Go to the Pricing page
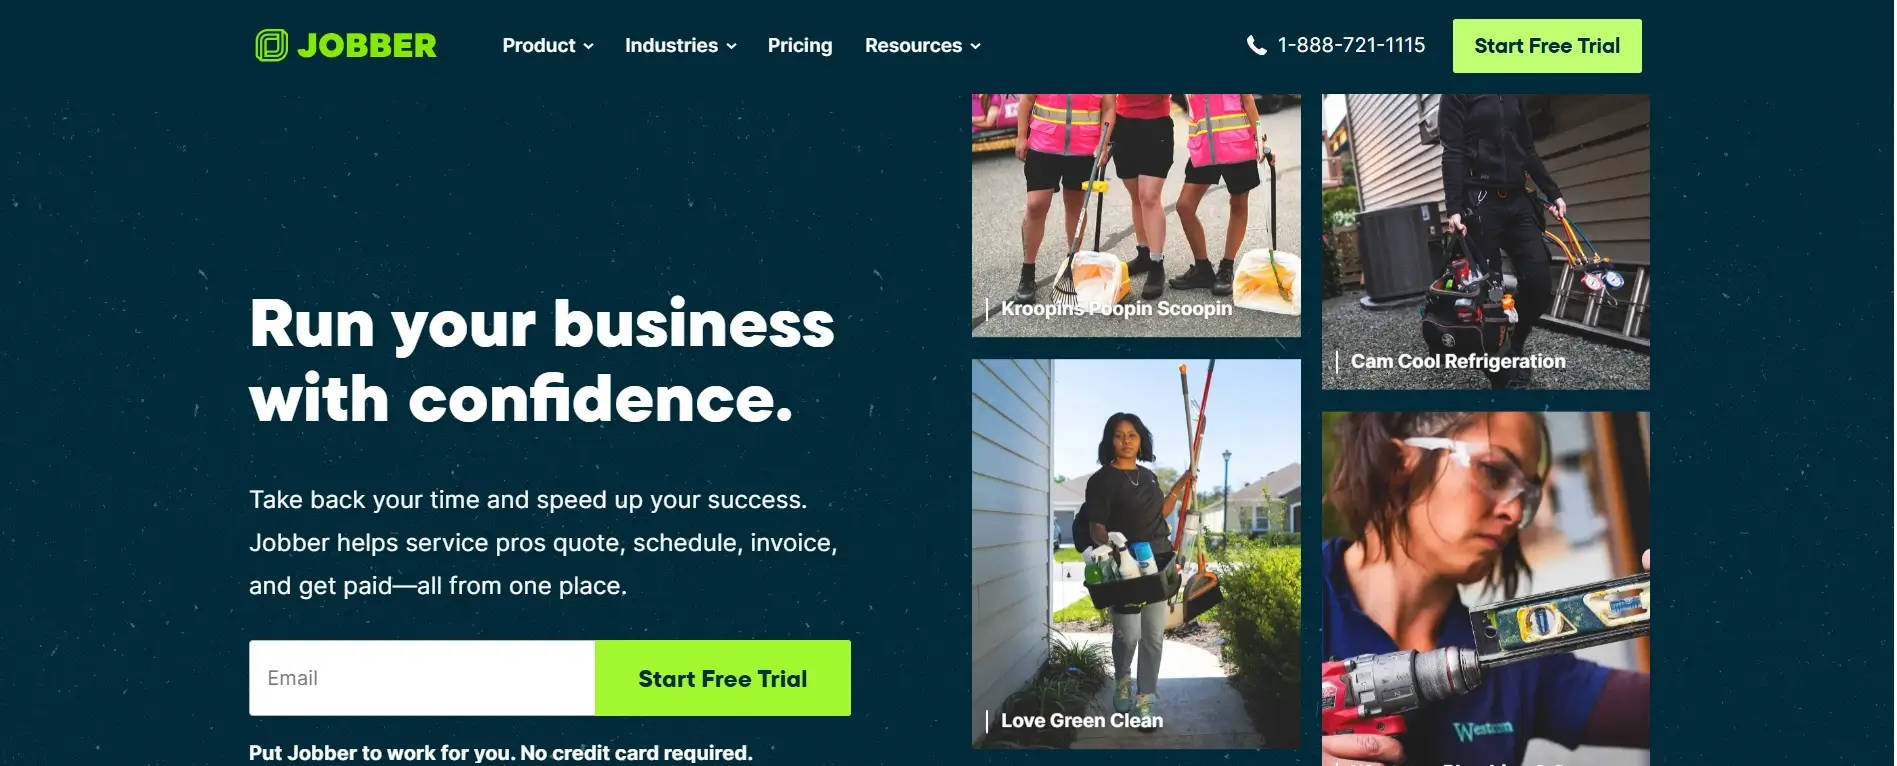Image resolution: width=1897 pixels, height=766 pixels. coord(800,45)
